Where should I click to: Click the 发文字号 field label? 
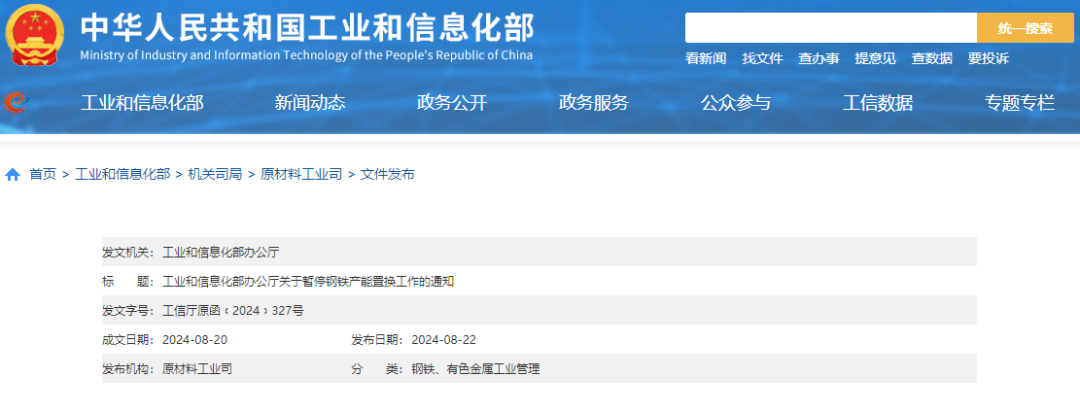(x=129, y=310)
